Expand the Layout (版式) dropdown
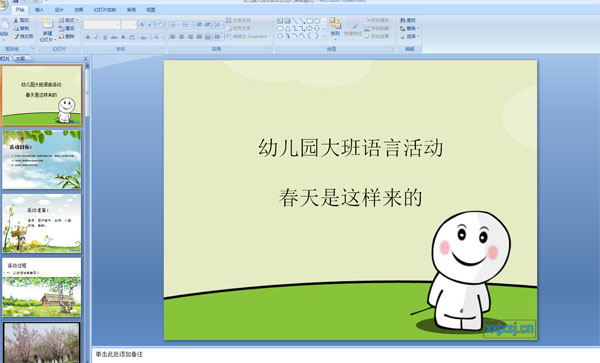 (69, 20)
